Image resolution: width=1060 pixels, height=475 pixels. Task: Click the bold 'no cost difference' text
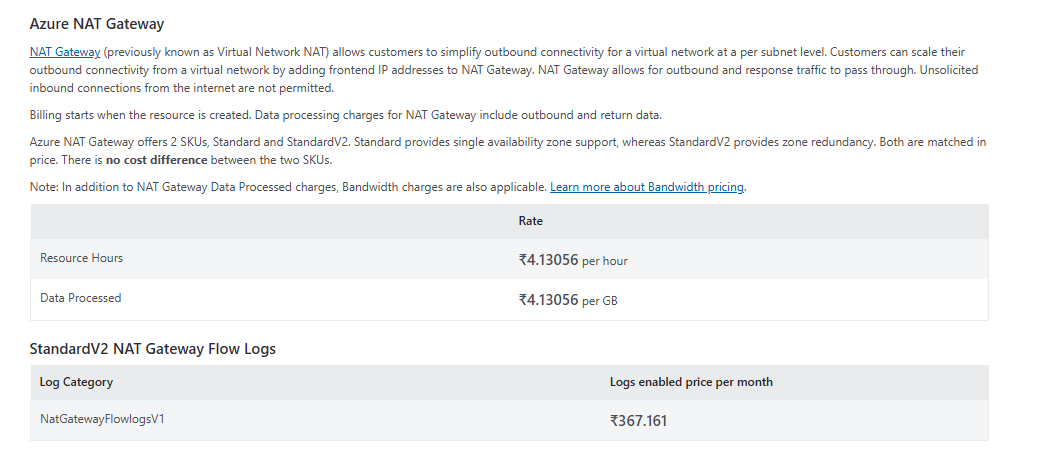[157, 160]
